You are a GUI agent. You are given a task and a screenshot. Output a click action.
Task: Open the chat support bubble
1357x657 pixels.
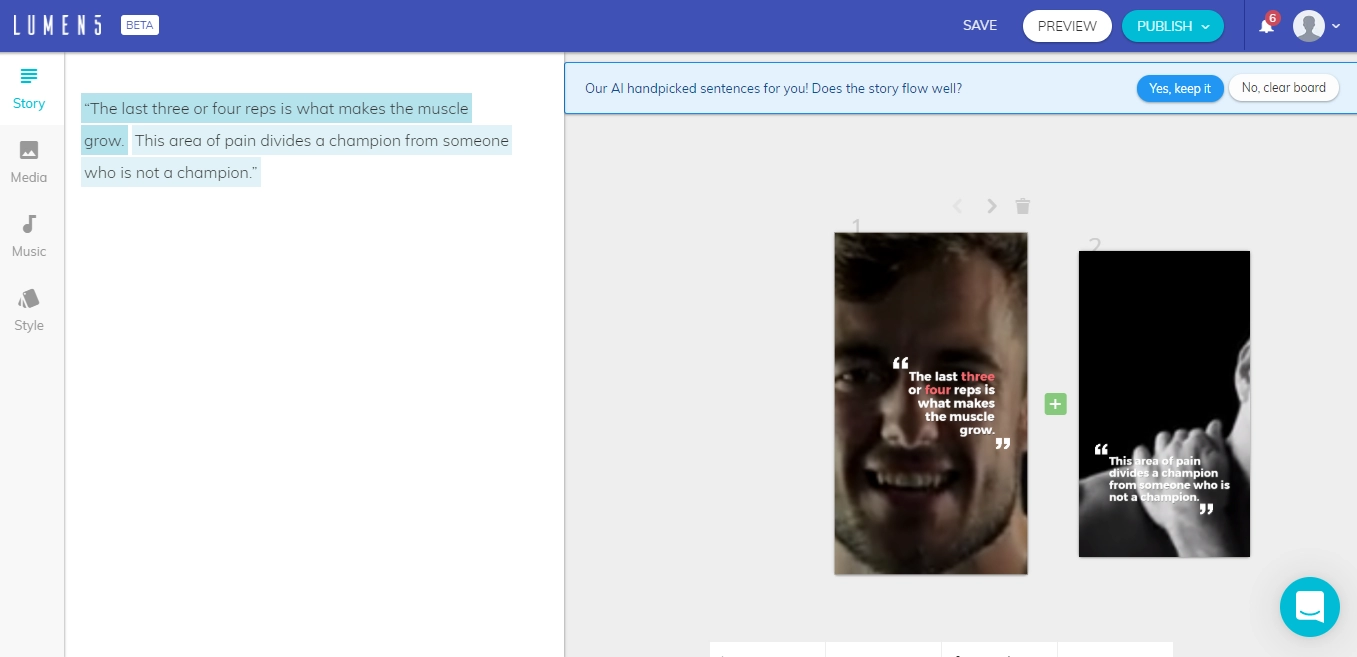click(x=1309, y=606)
